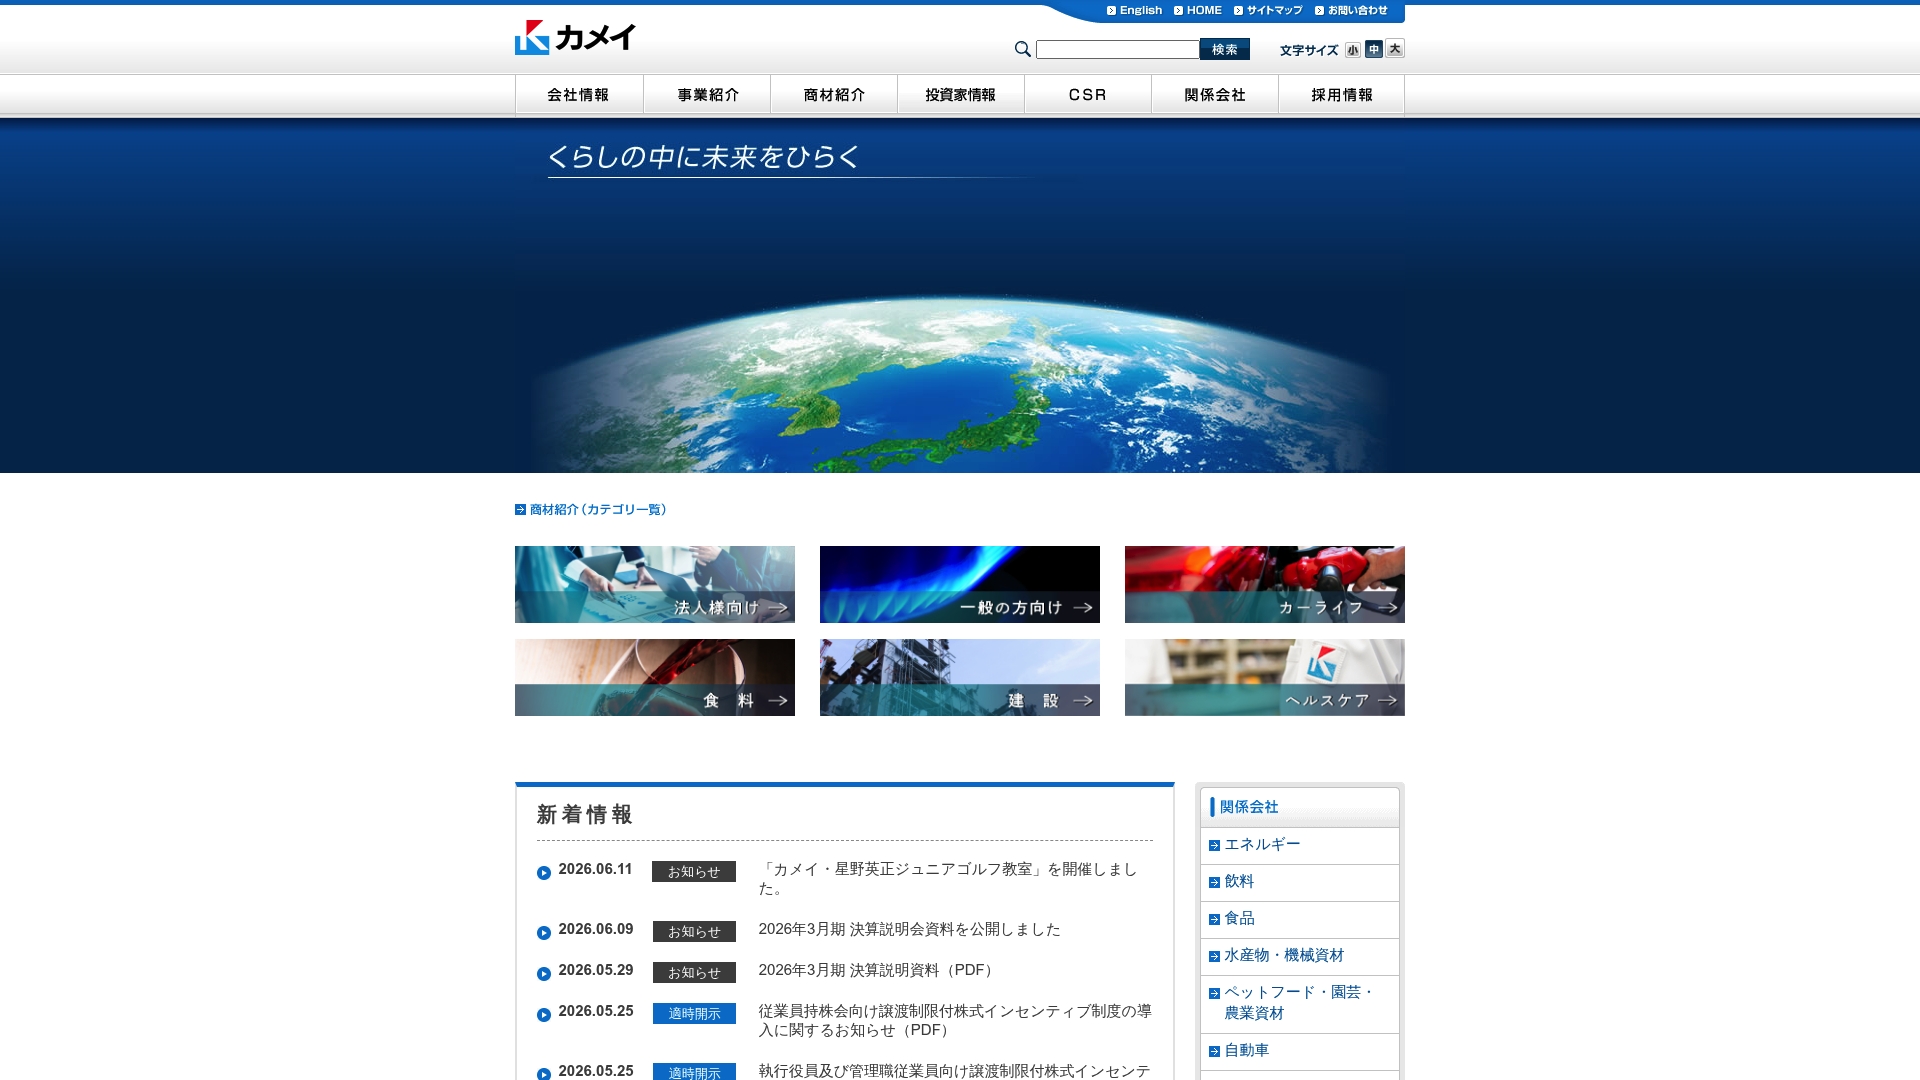Open ペットフード・園芸・農業資材 sidebar link
This screenshot has height=1080, width=1920.
[x=1300, y=1003]
